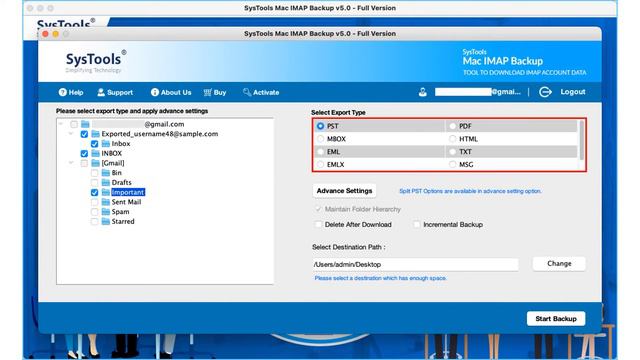Click the user account icon

pos(422,92)
